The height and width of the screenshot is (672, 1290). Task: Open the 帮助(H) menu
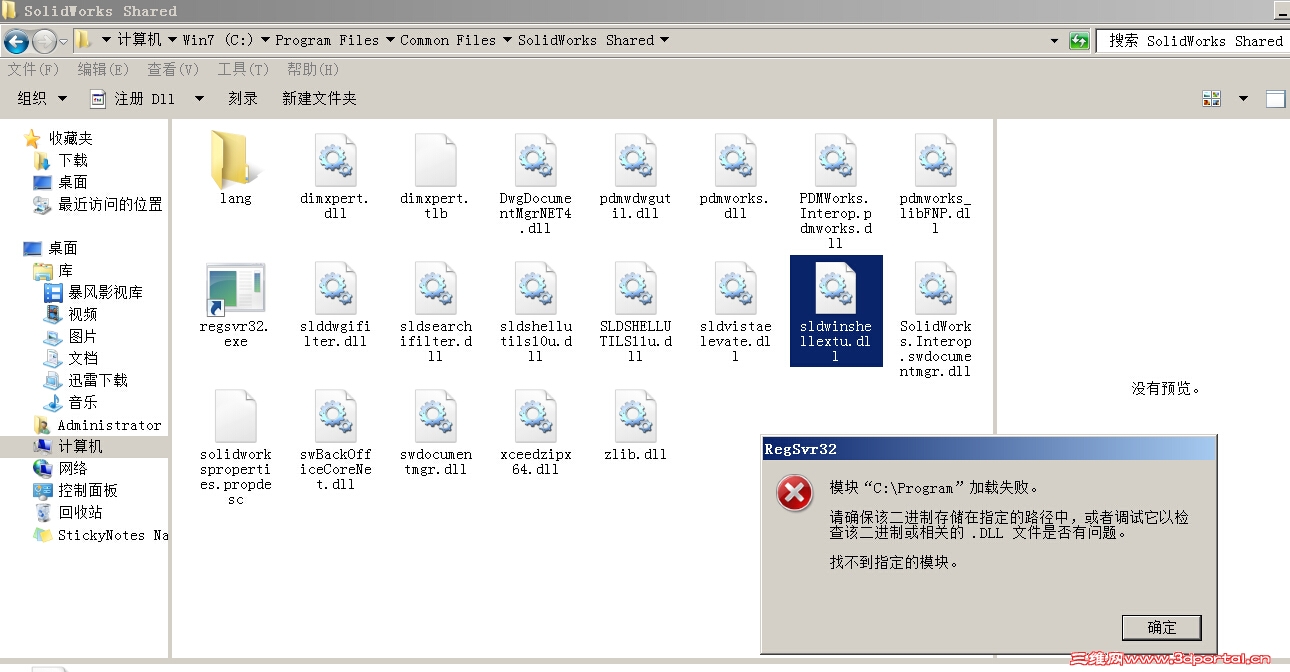point(313,69)
